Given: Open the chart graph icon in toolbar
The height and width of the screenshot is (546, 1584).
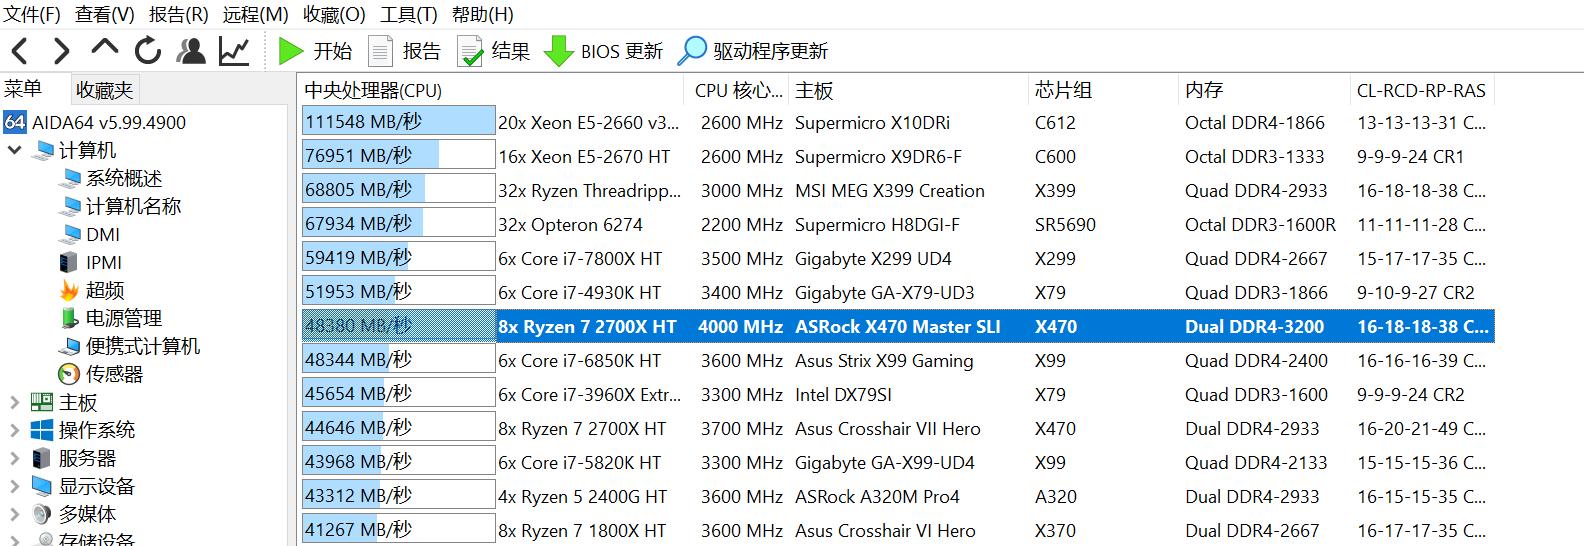Looking at the screenshot, I should pos(234,50).
